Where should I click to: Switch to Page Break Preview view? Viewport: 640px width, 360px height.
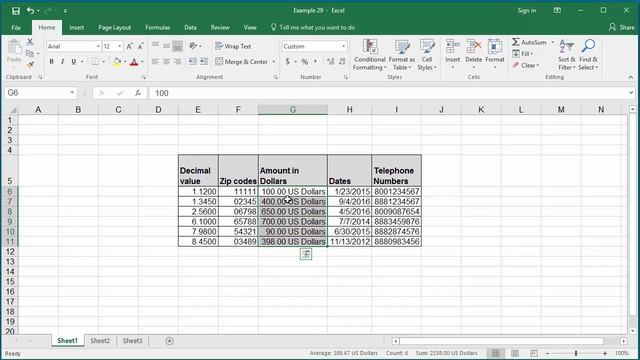534,353
